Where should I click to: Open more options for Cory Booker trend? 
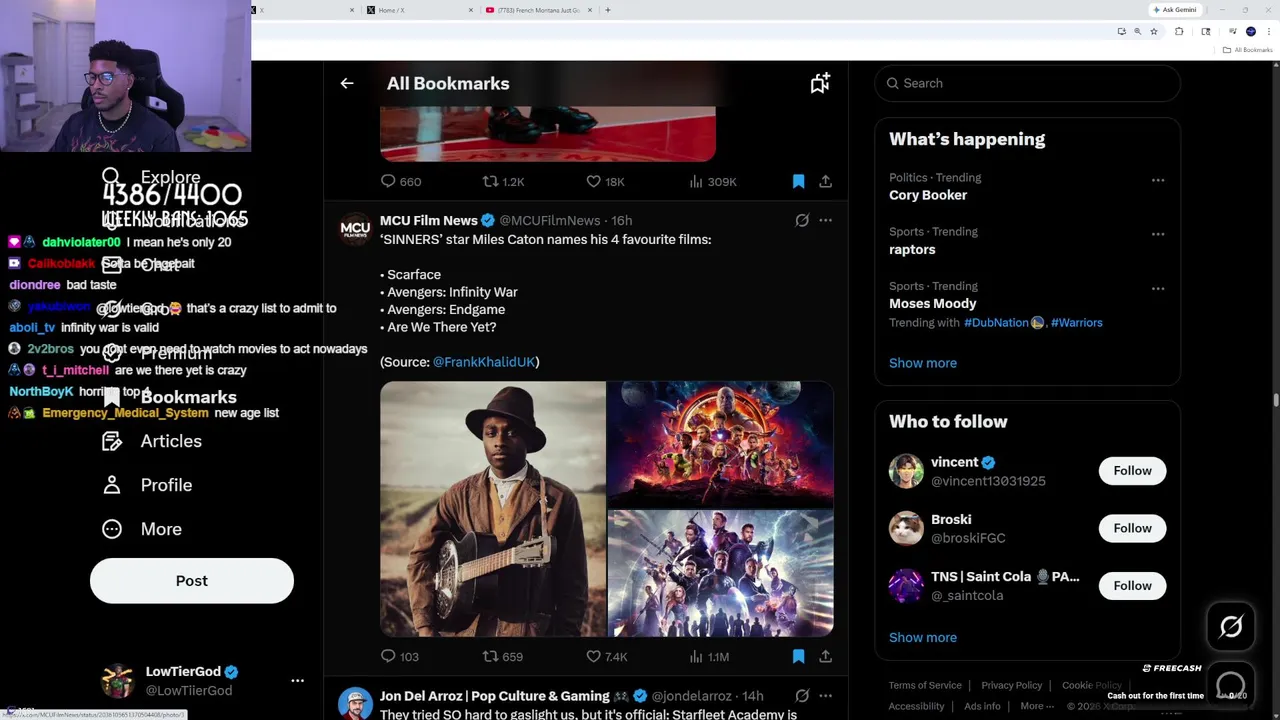(1158, 180)
